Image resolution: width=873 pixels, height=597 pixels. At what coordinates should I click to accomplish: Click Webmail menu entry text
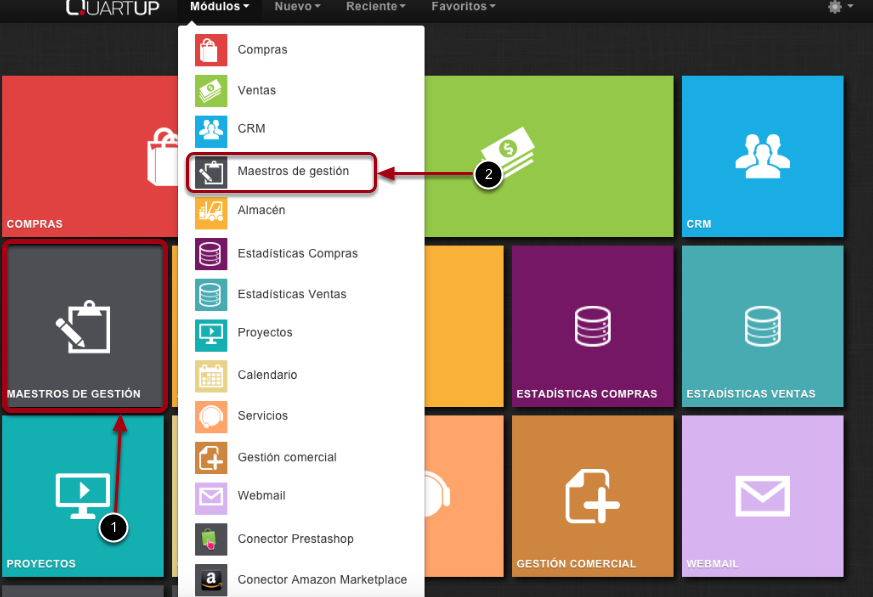point(262,496)
